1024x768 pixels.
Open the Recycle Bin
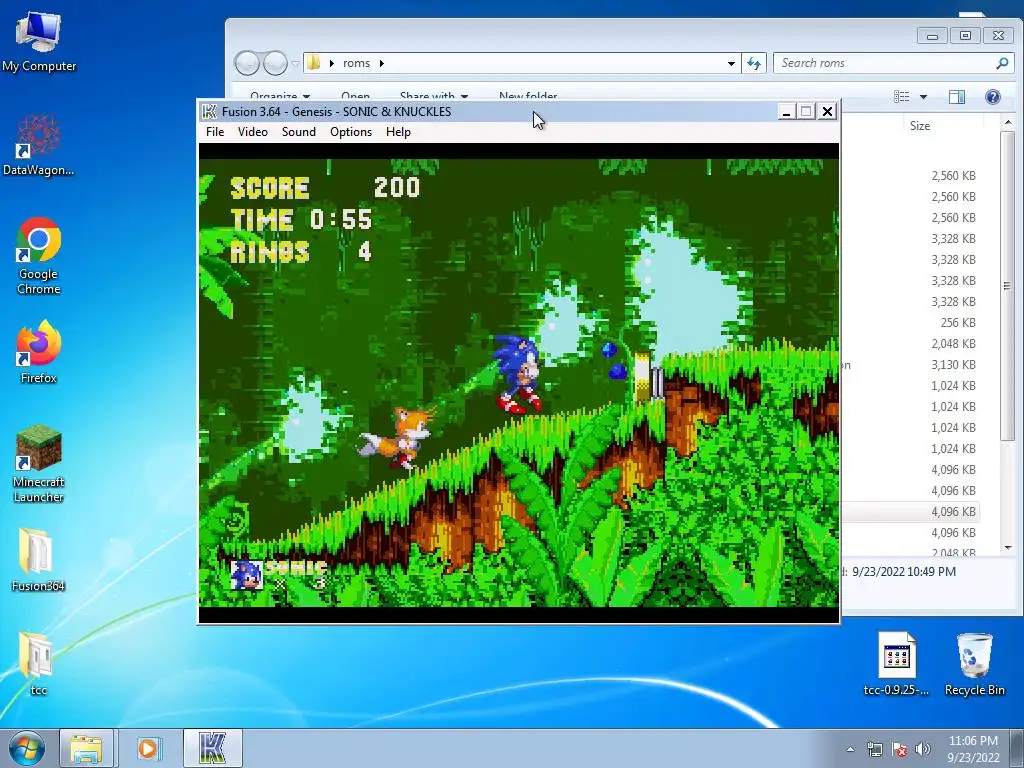pyautogui.click(x=974, y=664)
